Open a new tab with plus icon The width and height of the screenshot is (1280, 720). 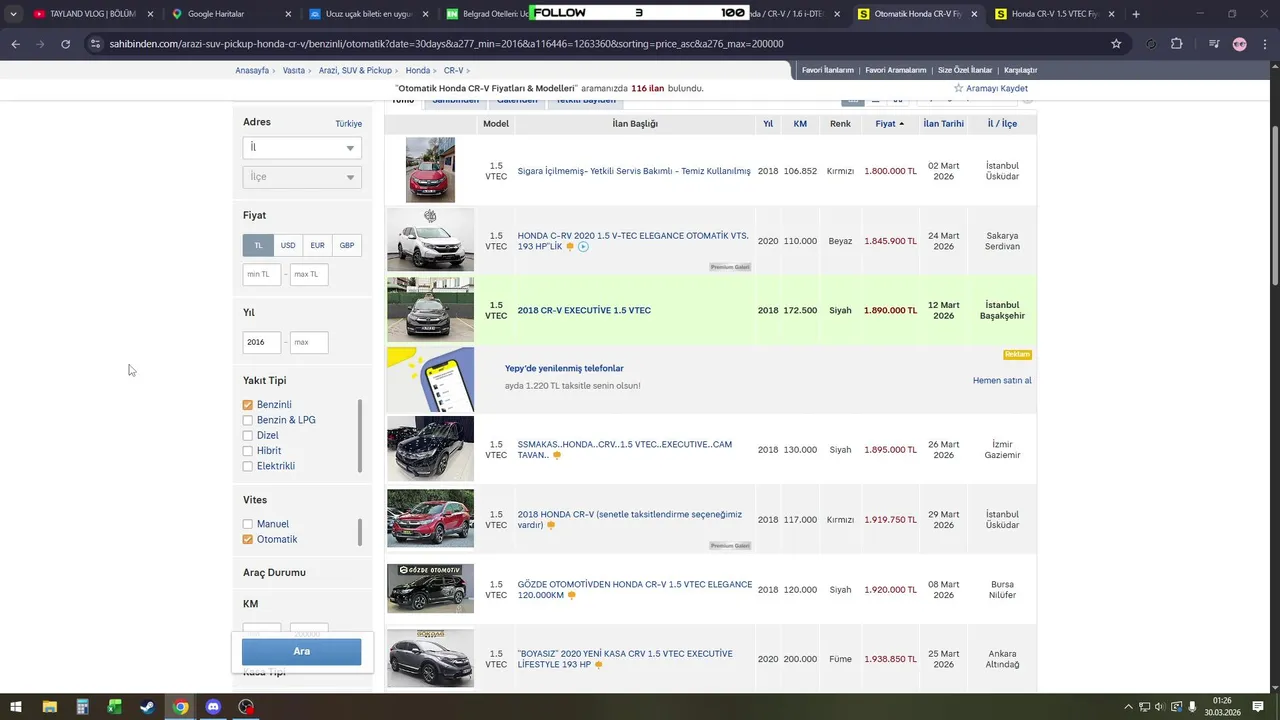point(1136,14)
